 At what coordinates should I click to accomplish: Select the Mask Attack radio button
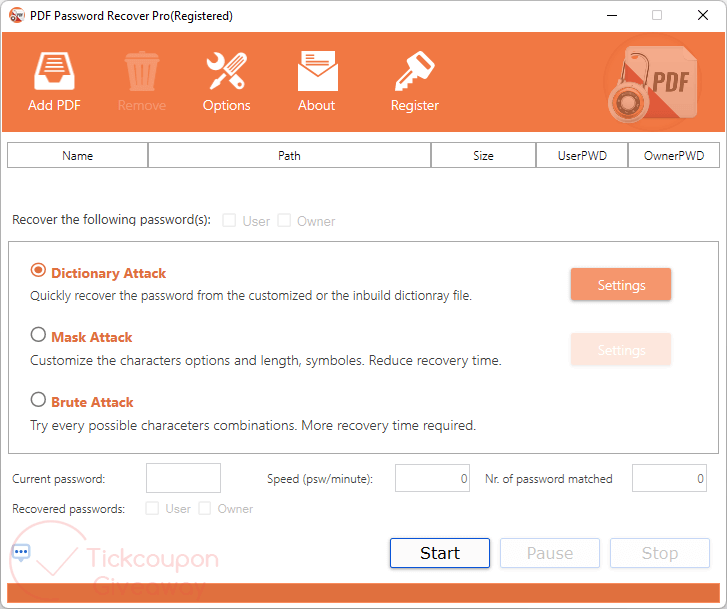(x=38, y=334)
